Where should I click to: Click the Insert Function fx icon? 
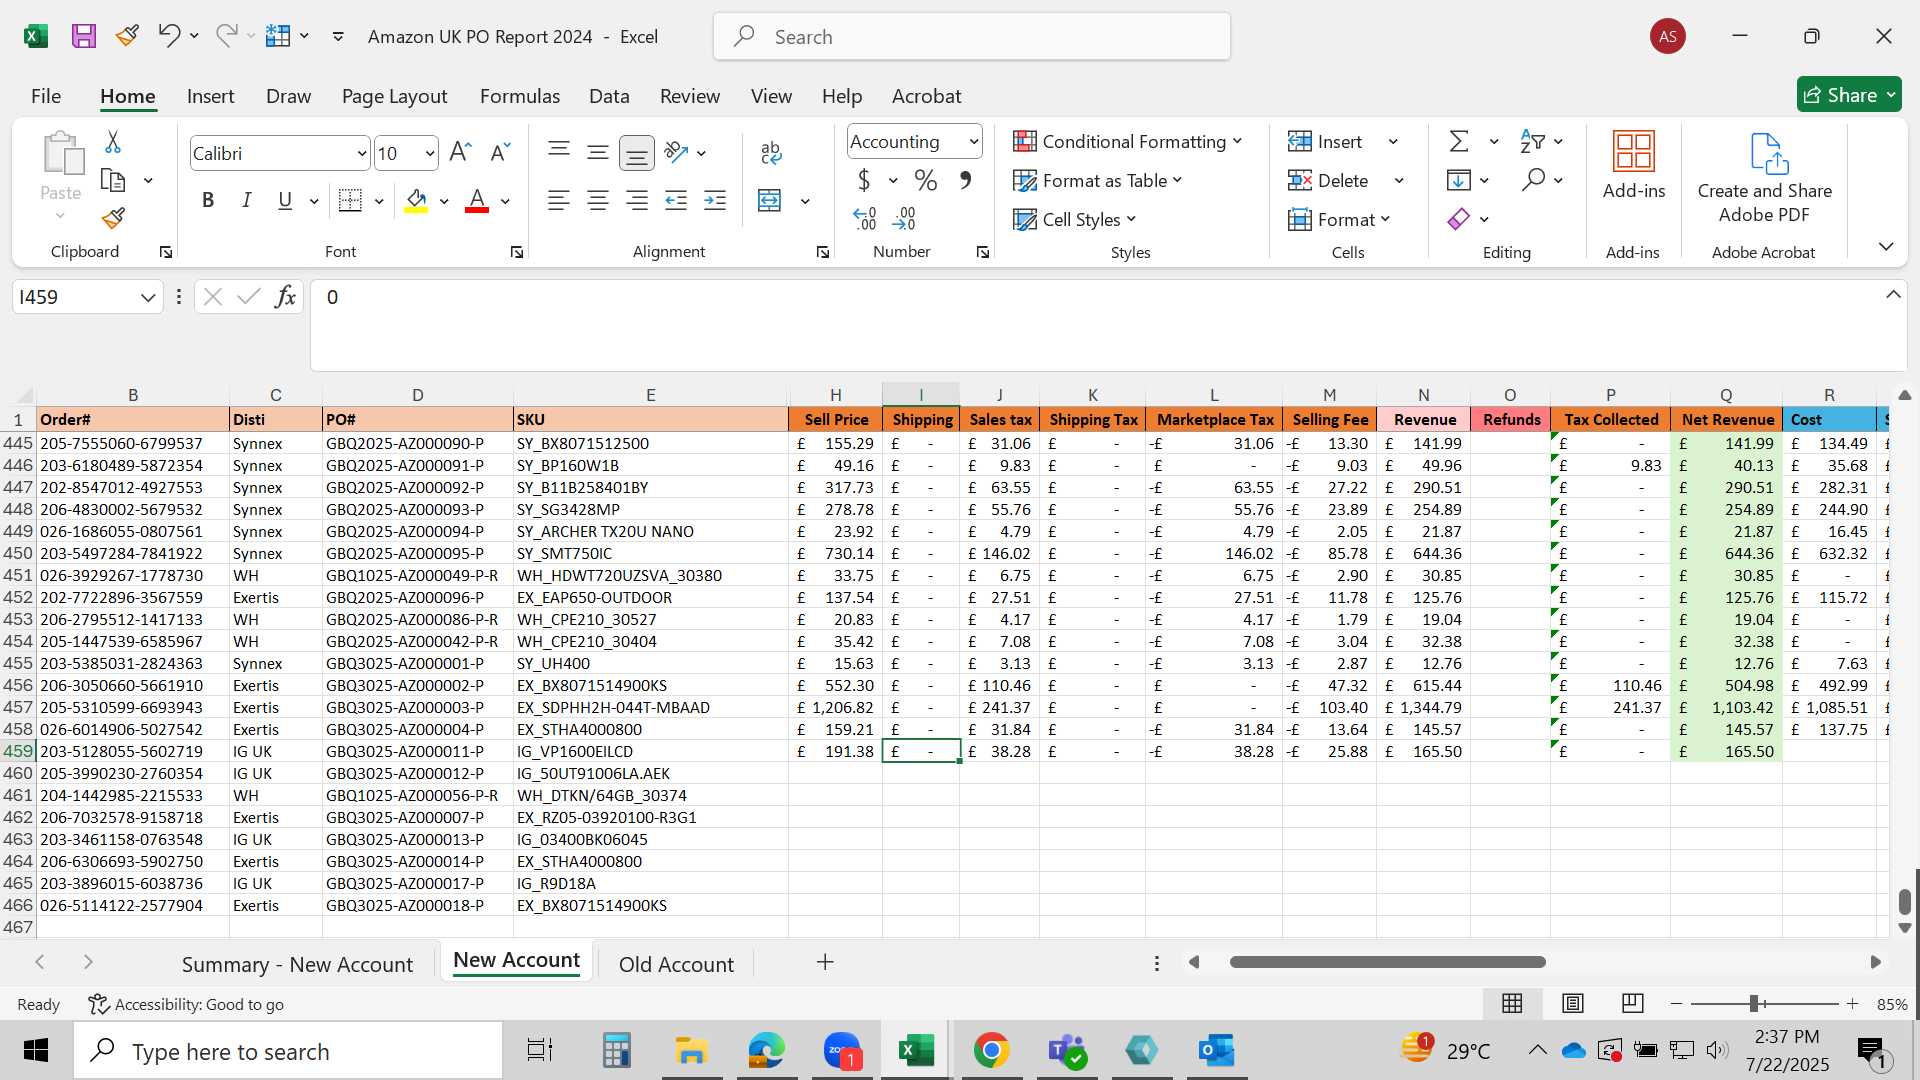tap(285, 296)
